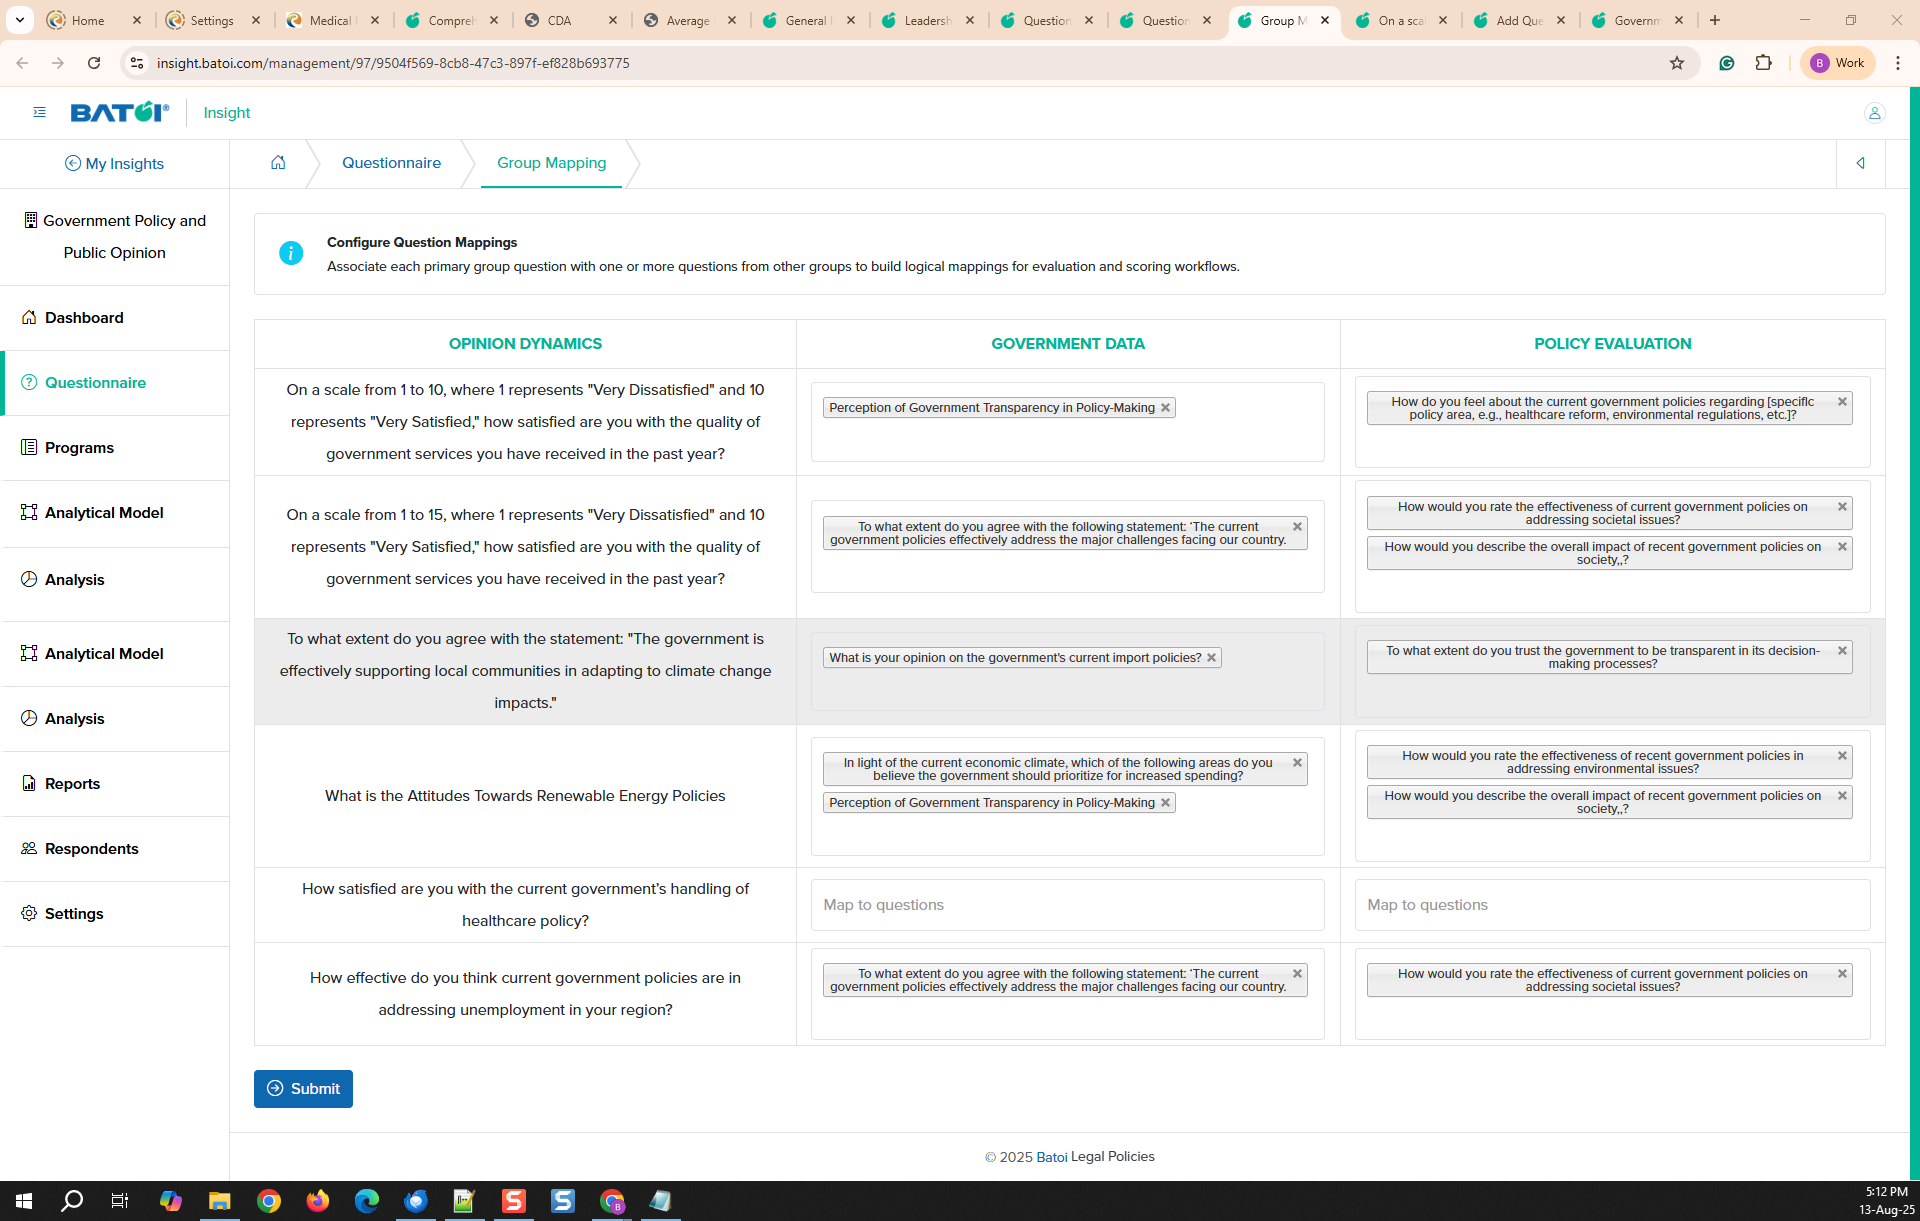The height and width of the screenshot is (1221, 1920).
Task: Go to My Insights
Action: pyautogui.click(x=114, y=164)
